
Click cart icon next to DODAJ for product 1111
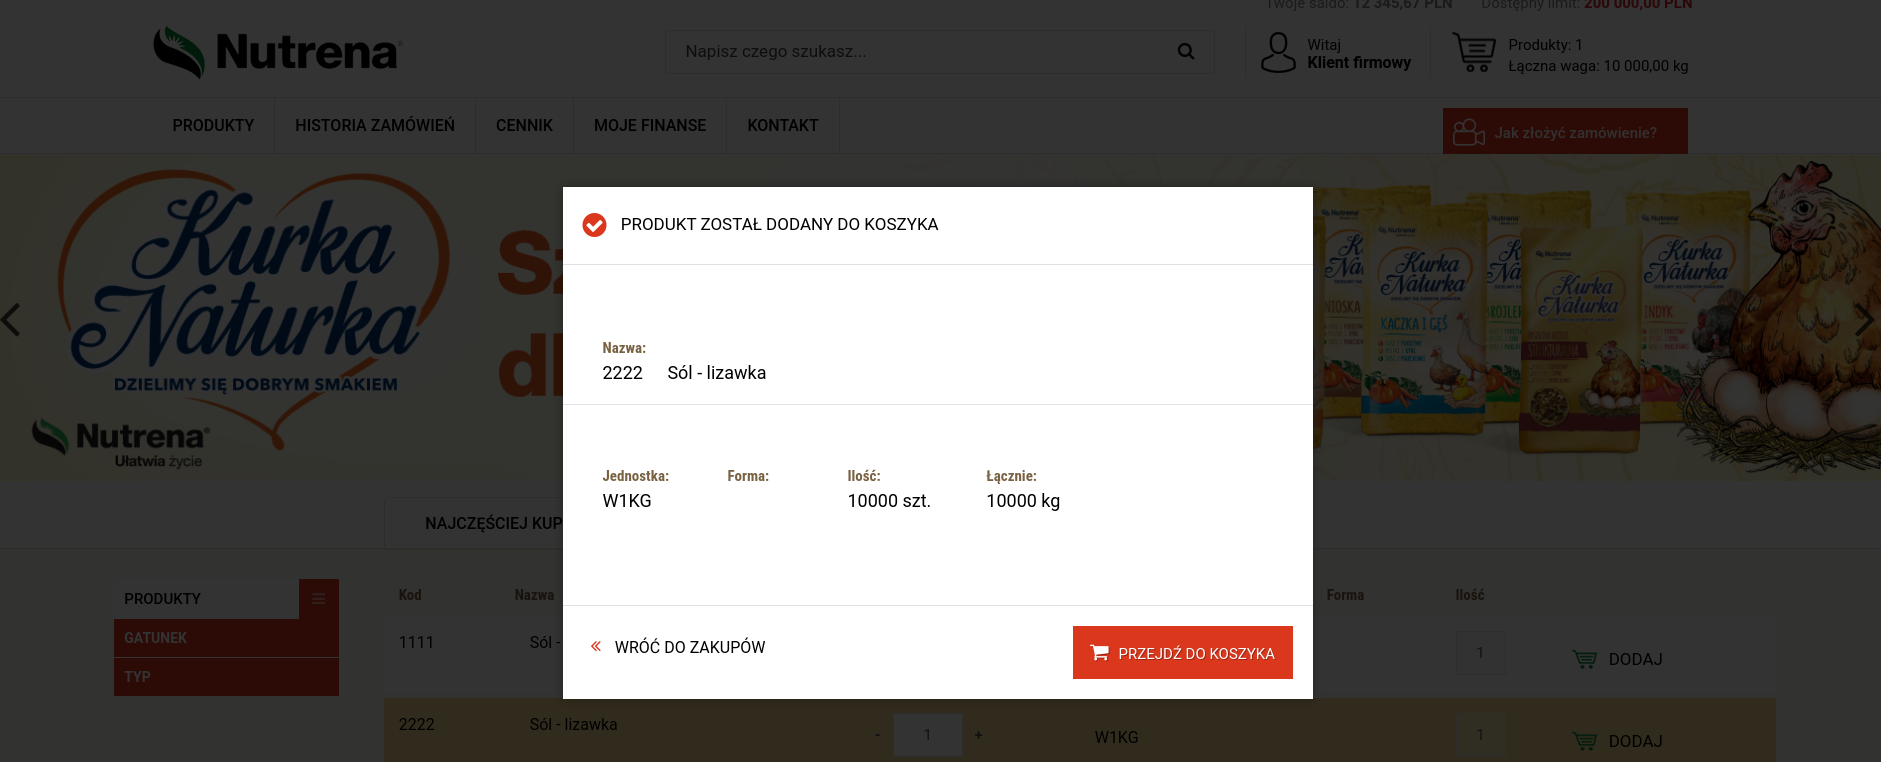pyautogui.click(x=1584, y=659)
